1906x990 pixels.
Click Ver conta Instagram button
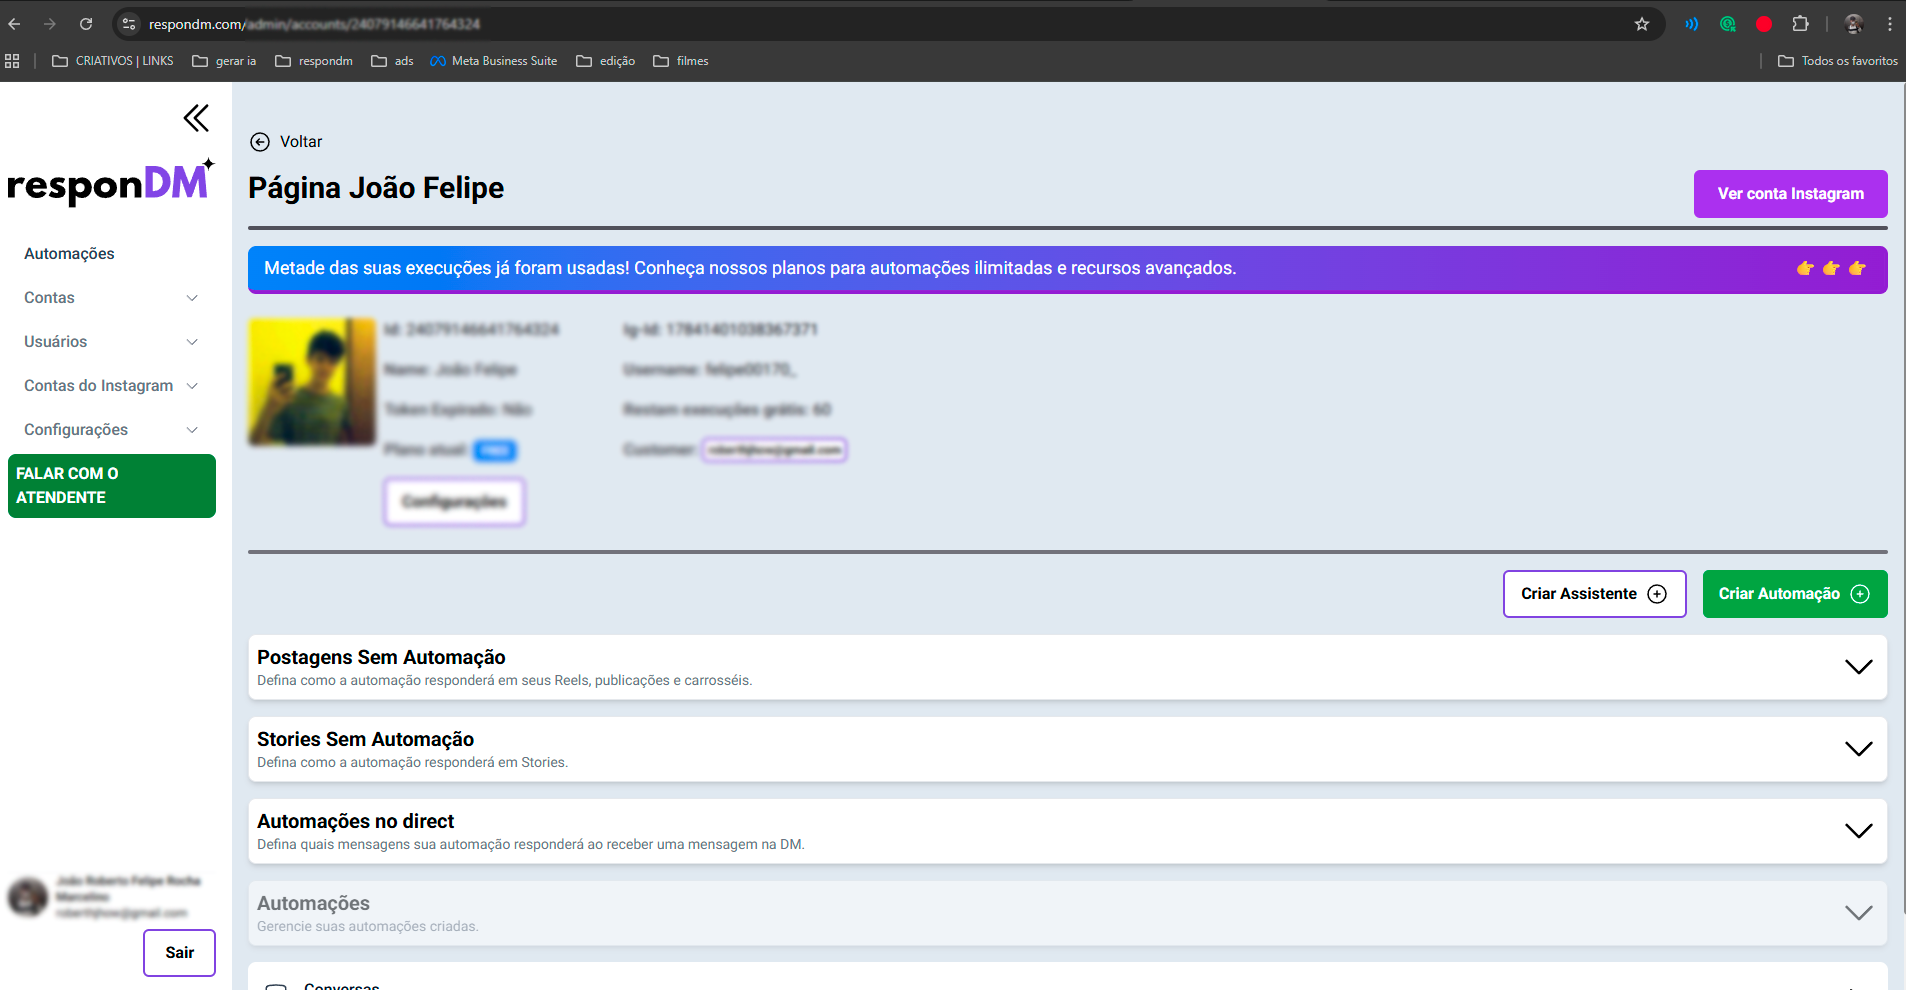click(x=1790, y=194)
